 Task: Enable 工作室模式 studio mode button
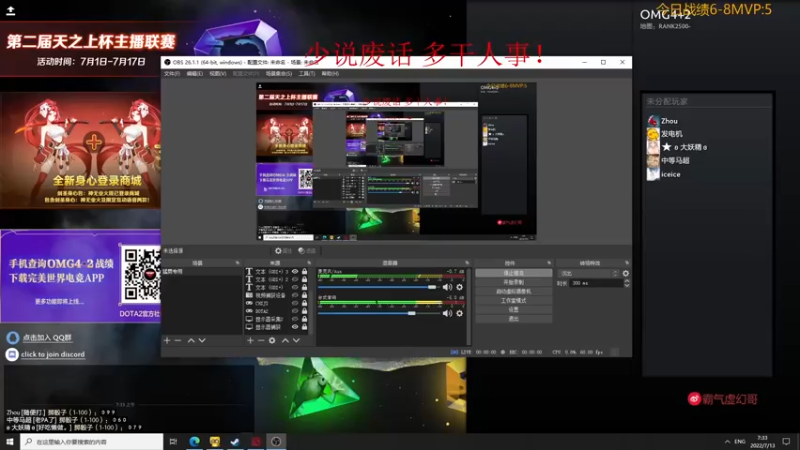(x=514, y=301)
